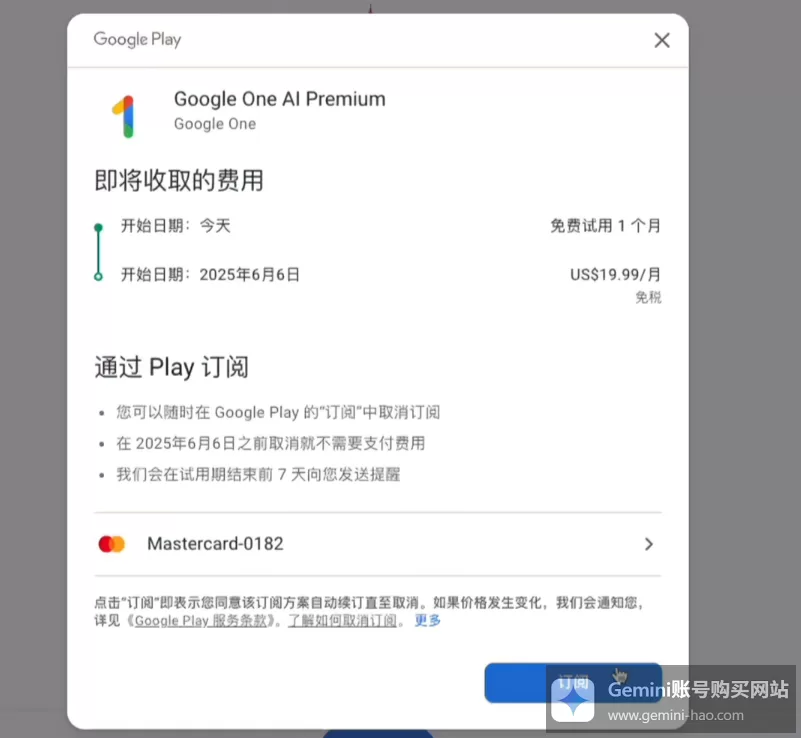Image resolution: width=801 pixels, height=738 pixels.
Task: Click the timeline dot next to 2025年6月6日
Action: pos(97,274)
